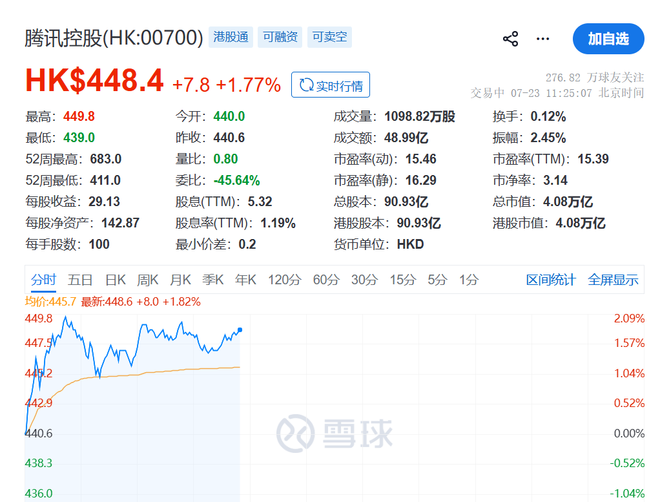Click the 总市值 value 4.08万亿
The width and height of the screenshot is (660, 502).
click(568, 202)
